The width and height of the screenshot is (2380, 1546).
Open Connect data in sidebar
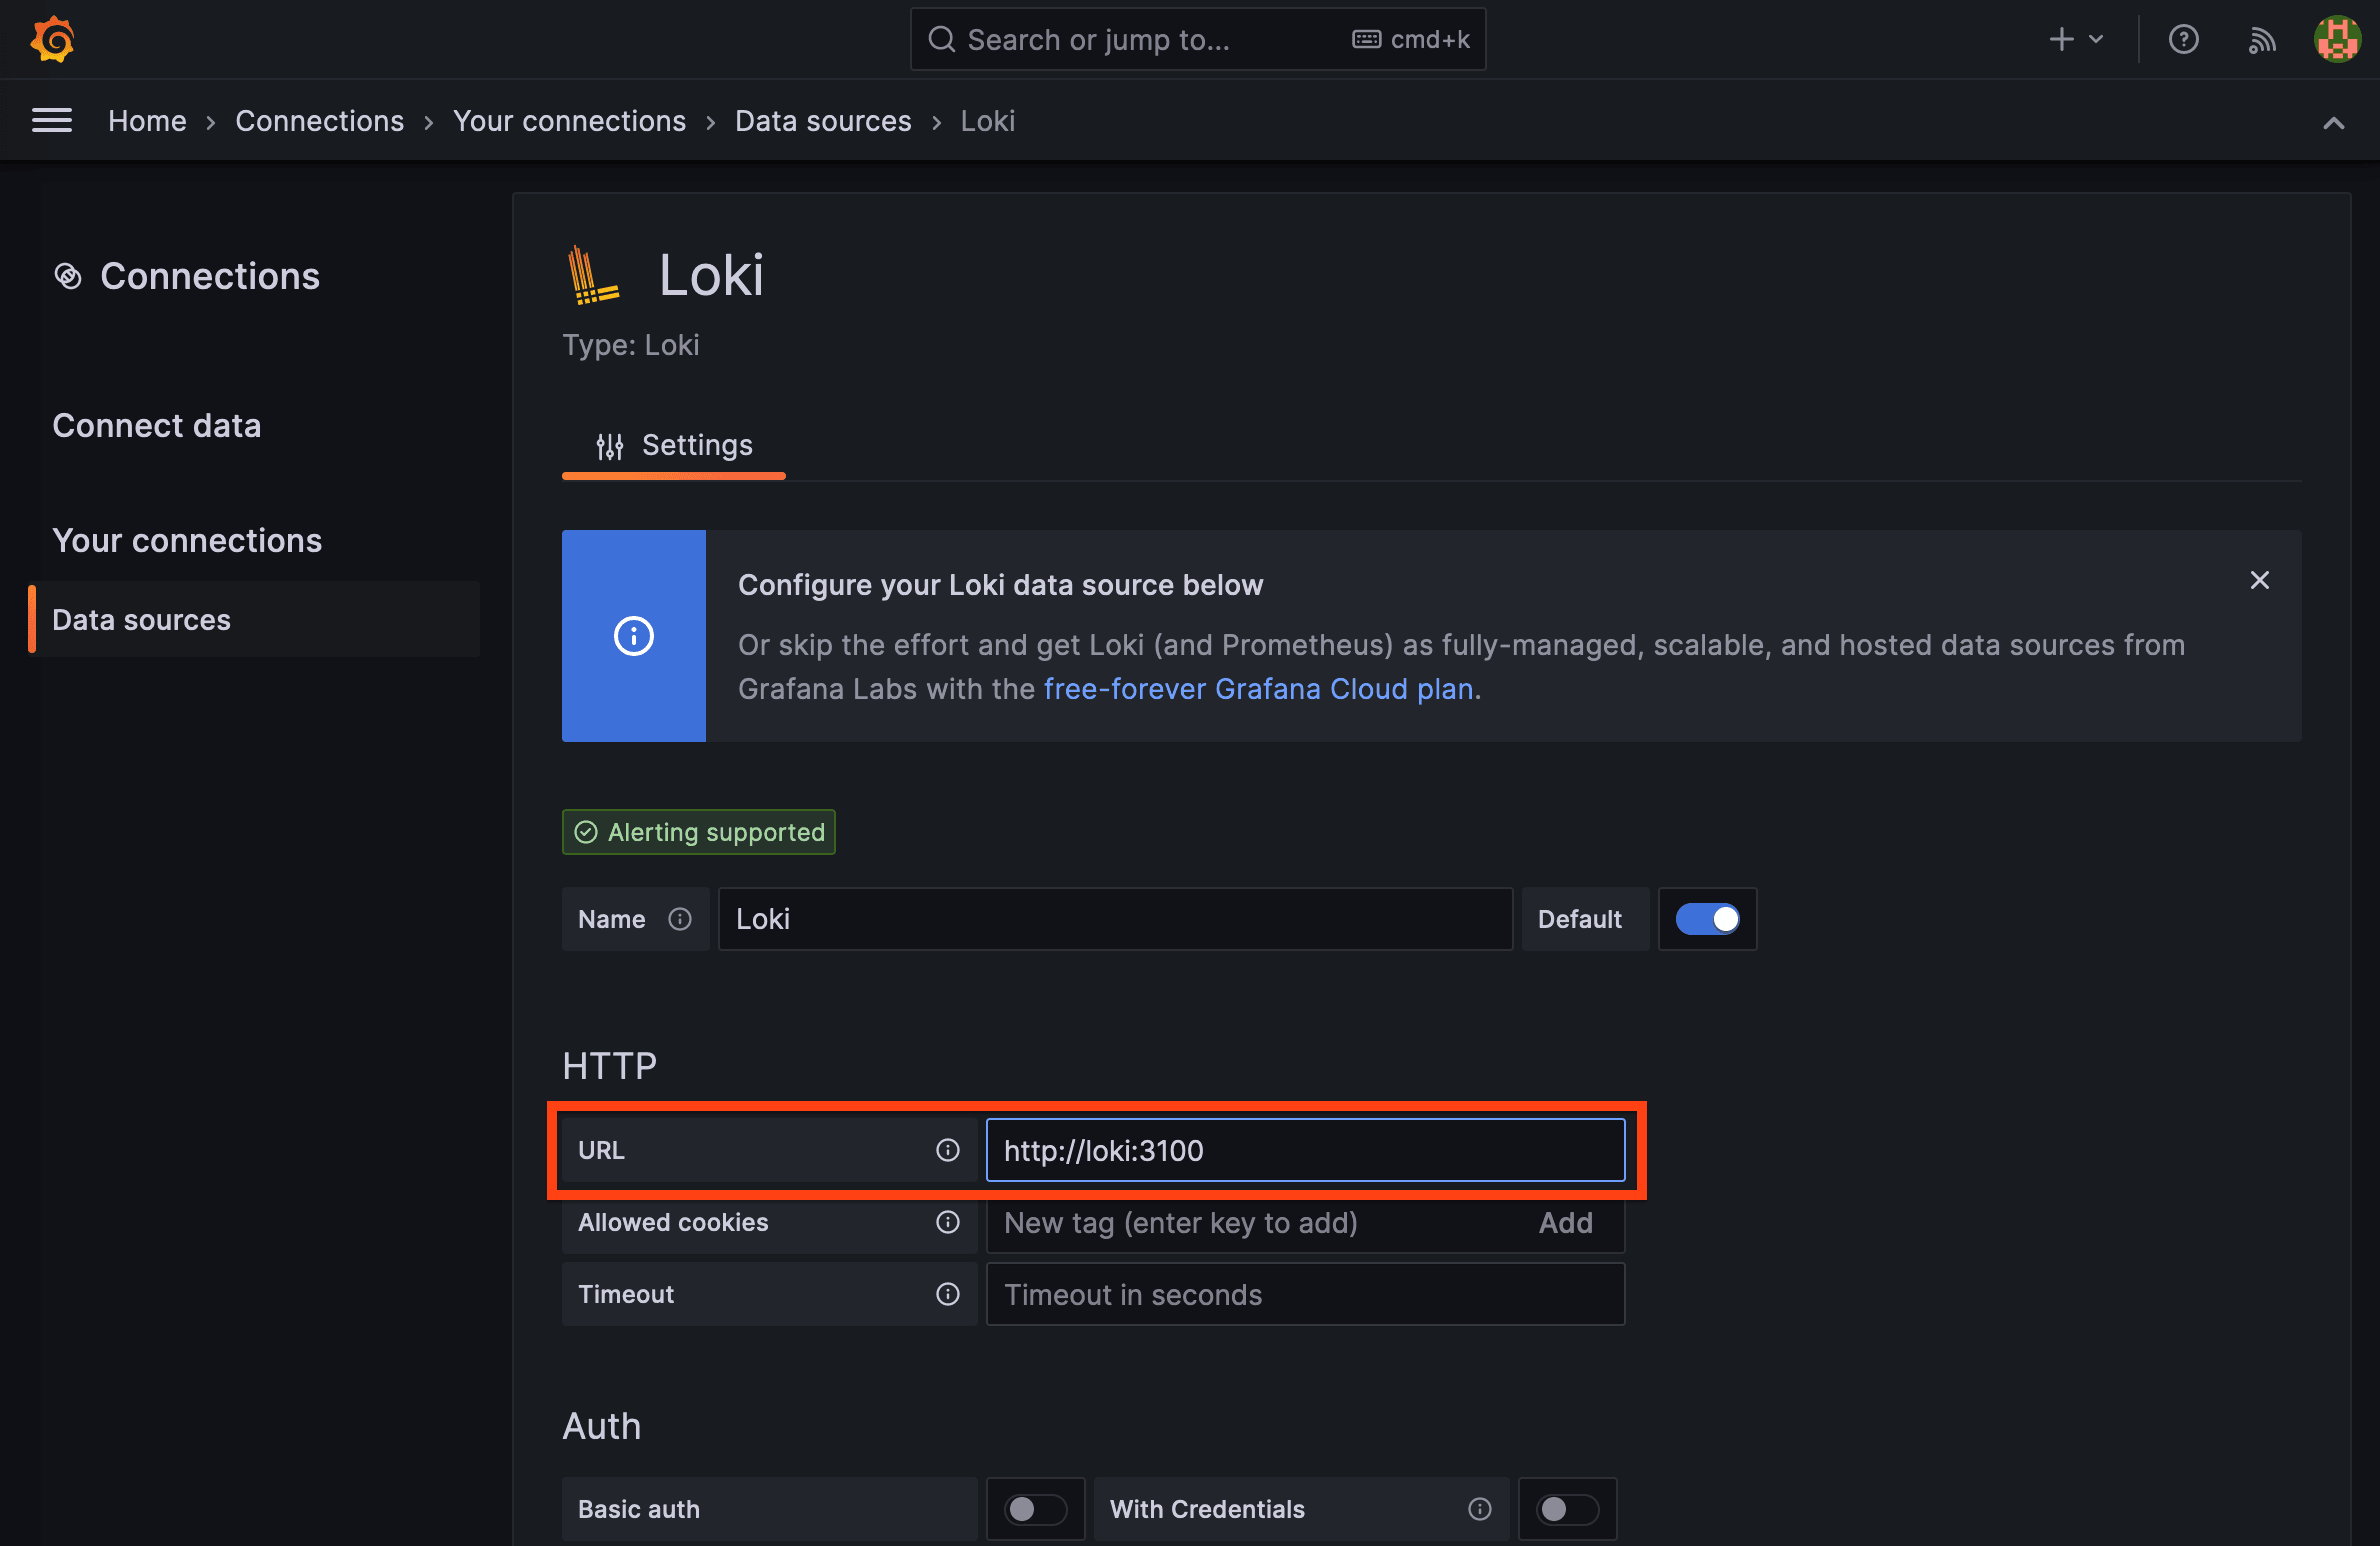tap(157, 426)
